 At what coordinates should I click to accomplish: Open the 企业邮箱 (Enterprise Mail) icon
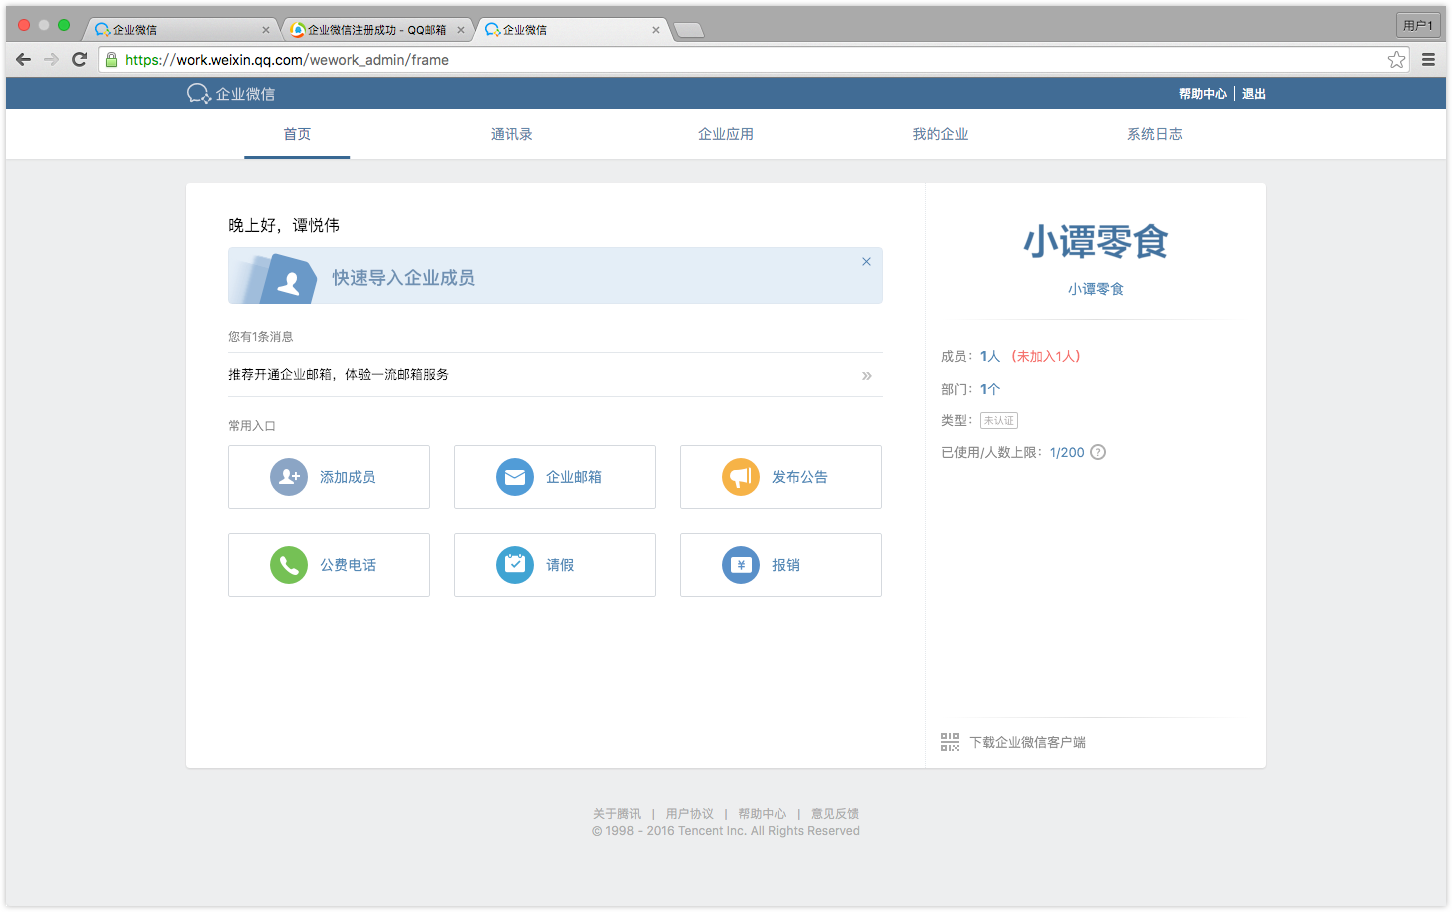[515, 477]
